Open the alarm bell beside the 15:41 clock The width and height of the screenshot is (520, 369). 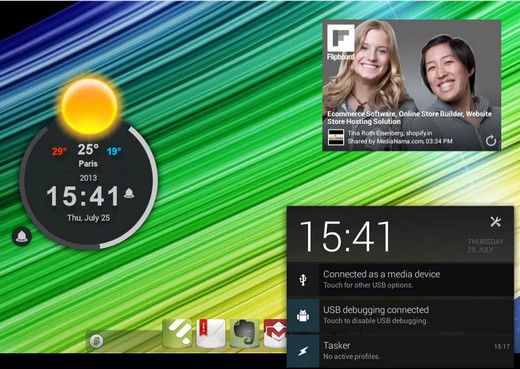[129, 193]
